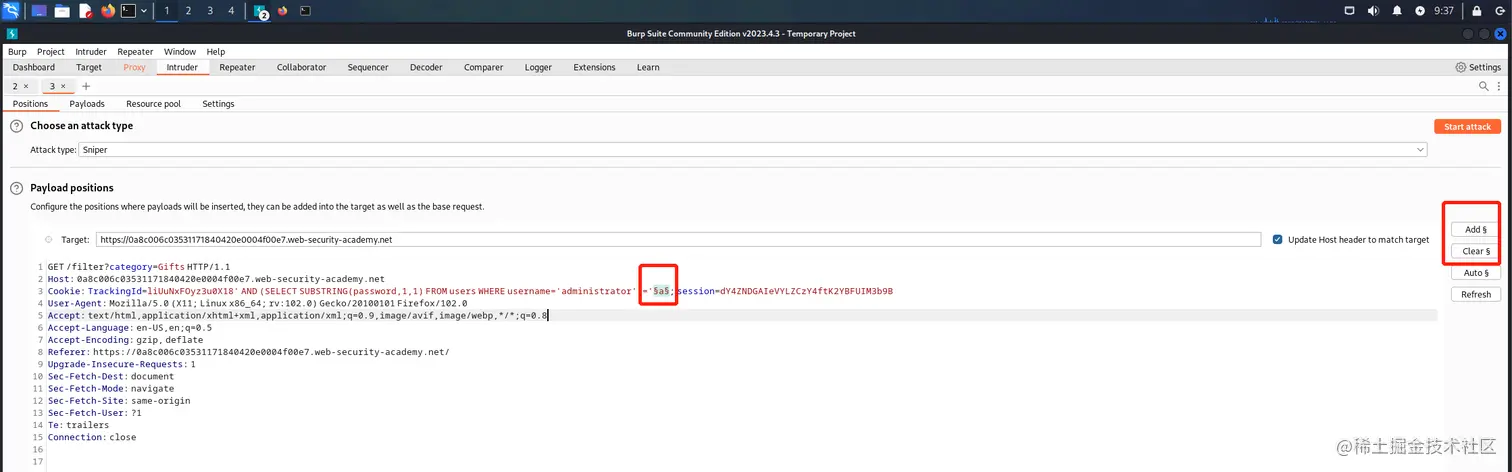Add a new Intruder tab
This screenshot has height=472, width=1512.
point(86,86)
